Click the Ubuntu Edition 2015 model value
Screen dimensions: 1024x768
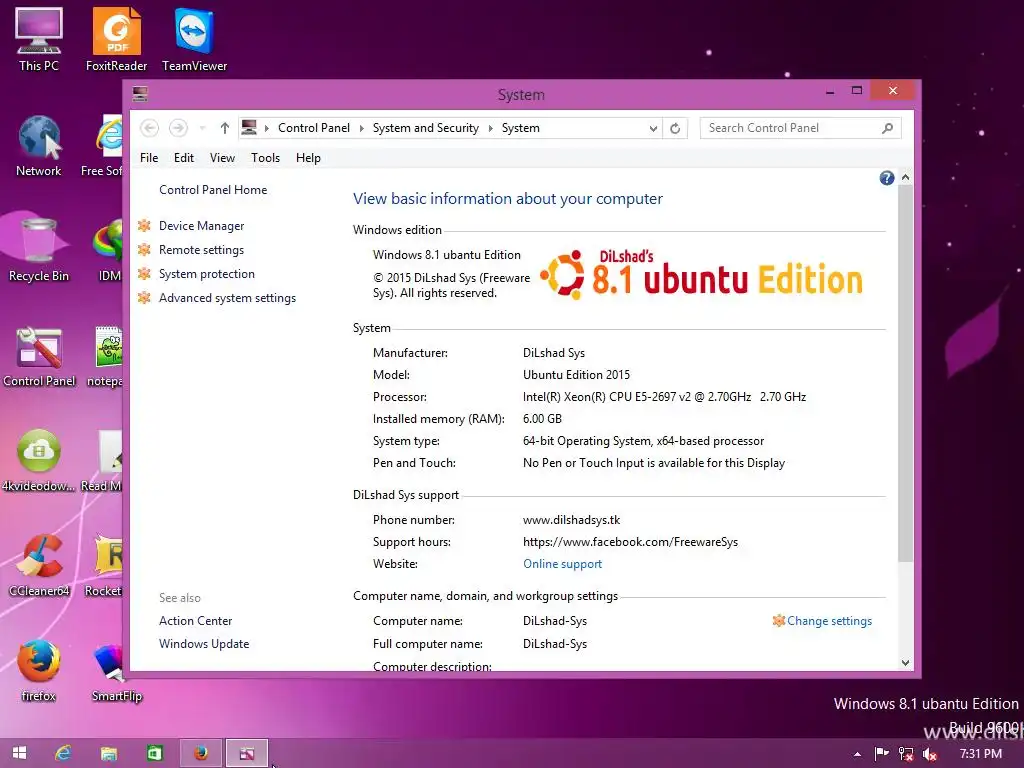tap(576, 375)
